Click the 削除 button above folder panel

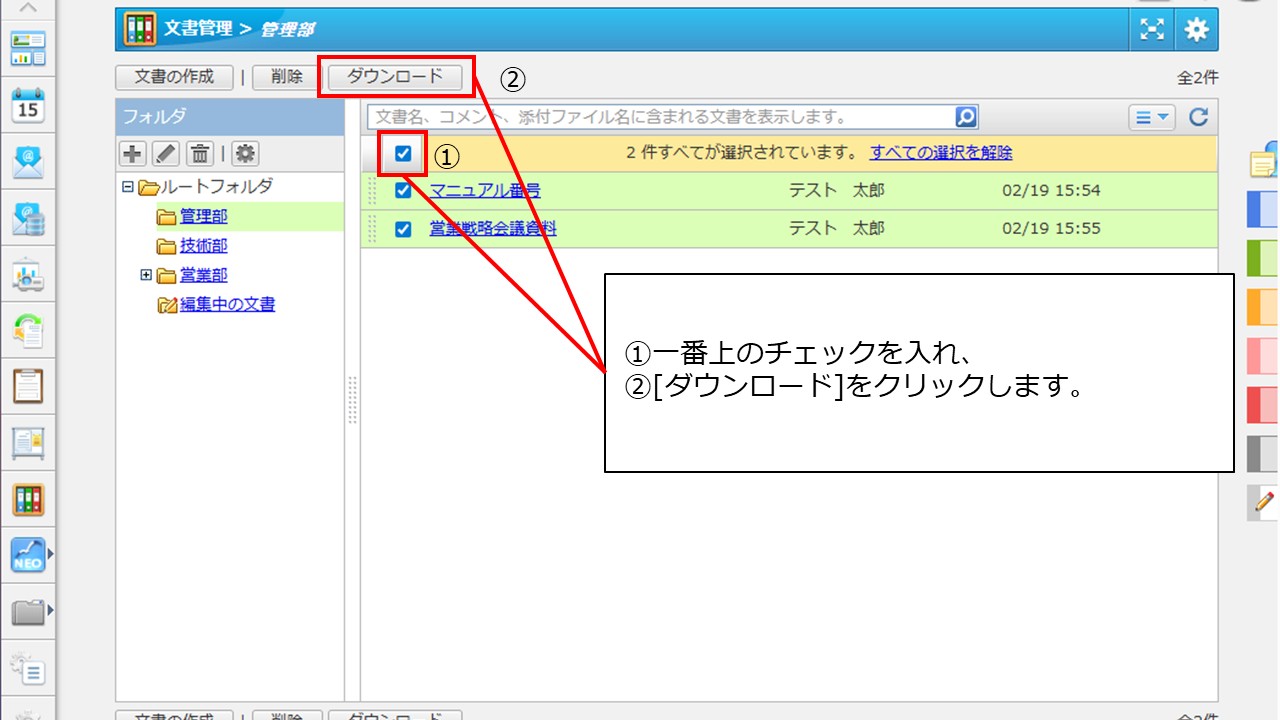tap(287, 77)
